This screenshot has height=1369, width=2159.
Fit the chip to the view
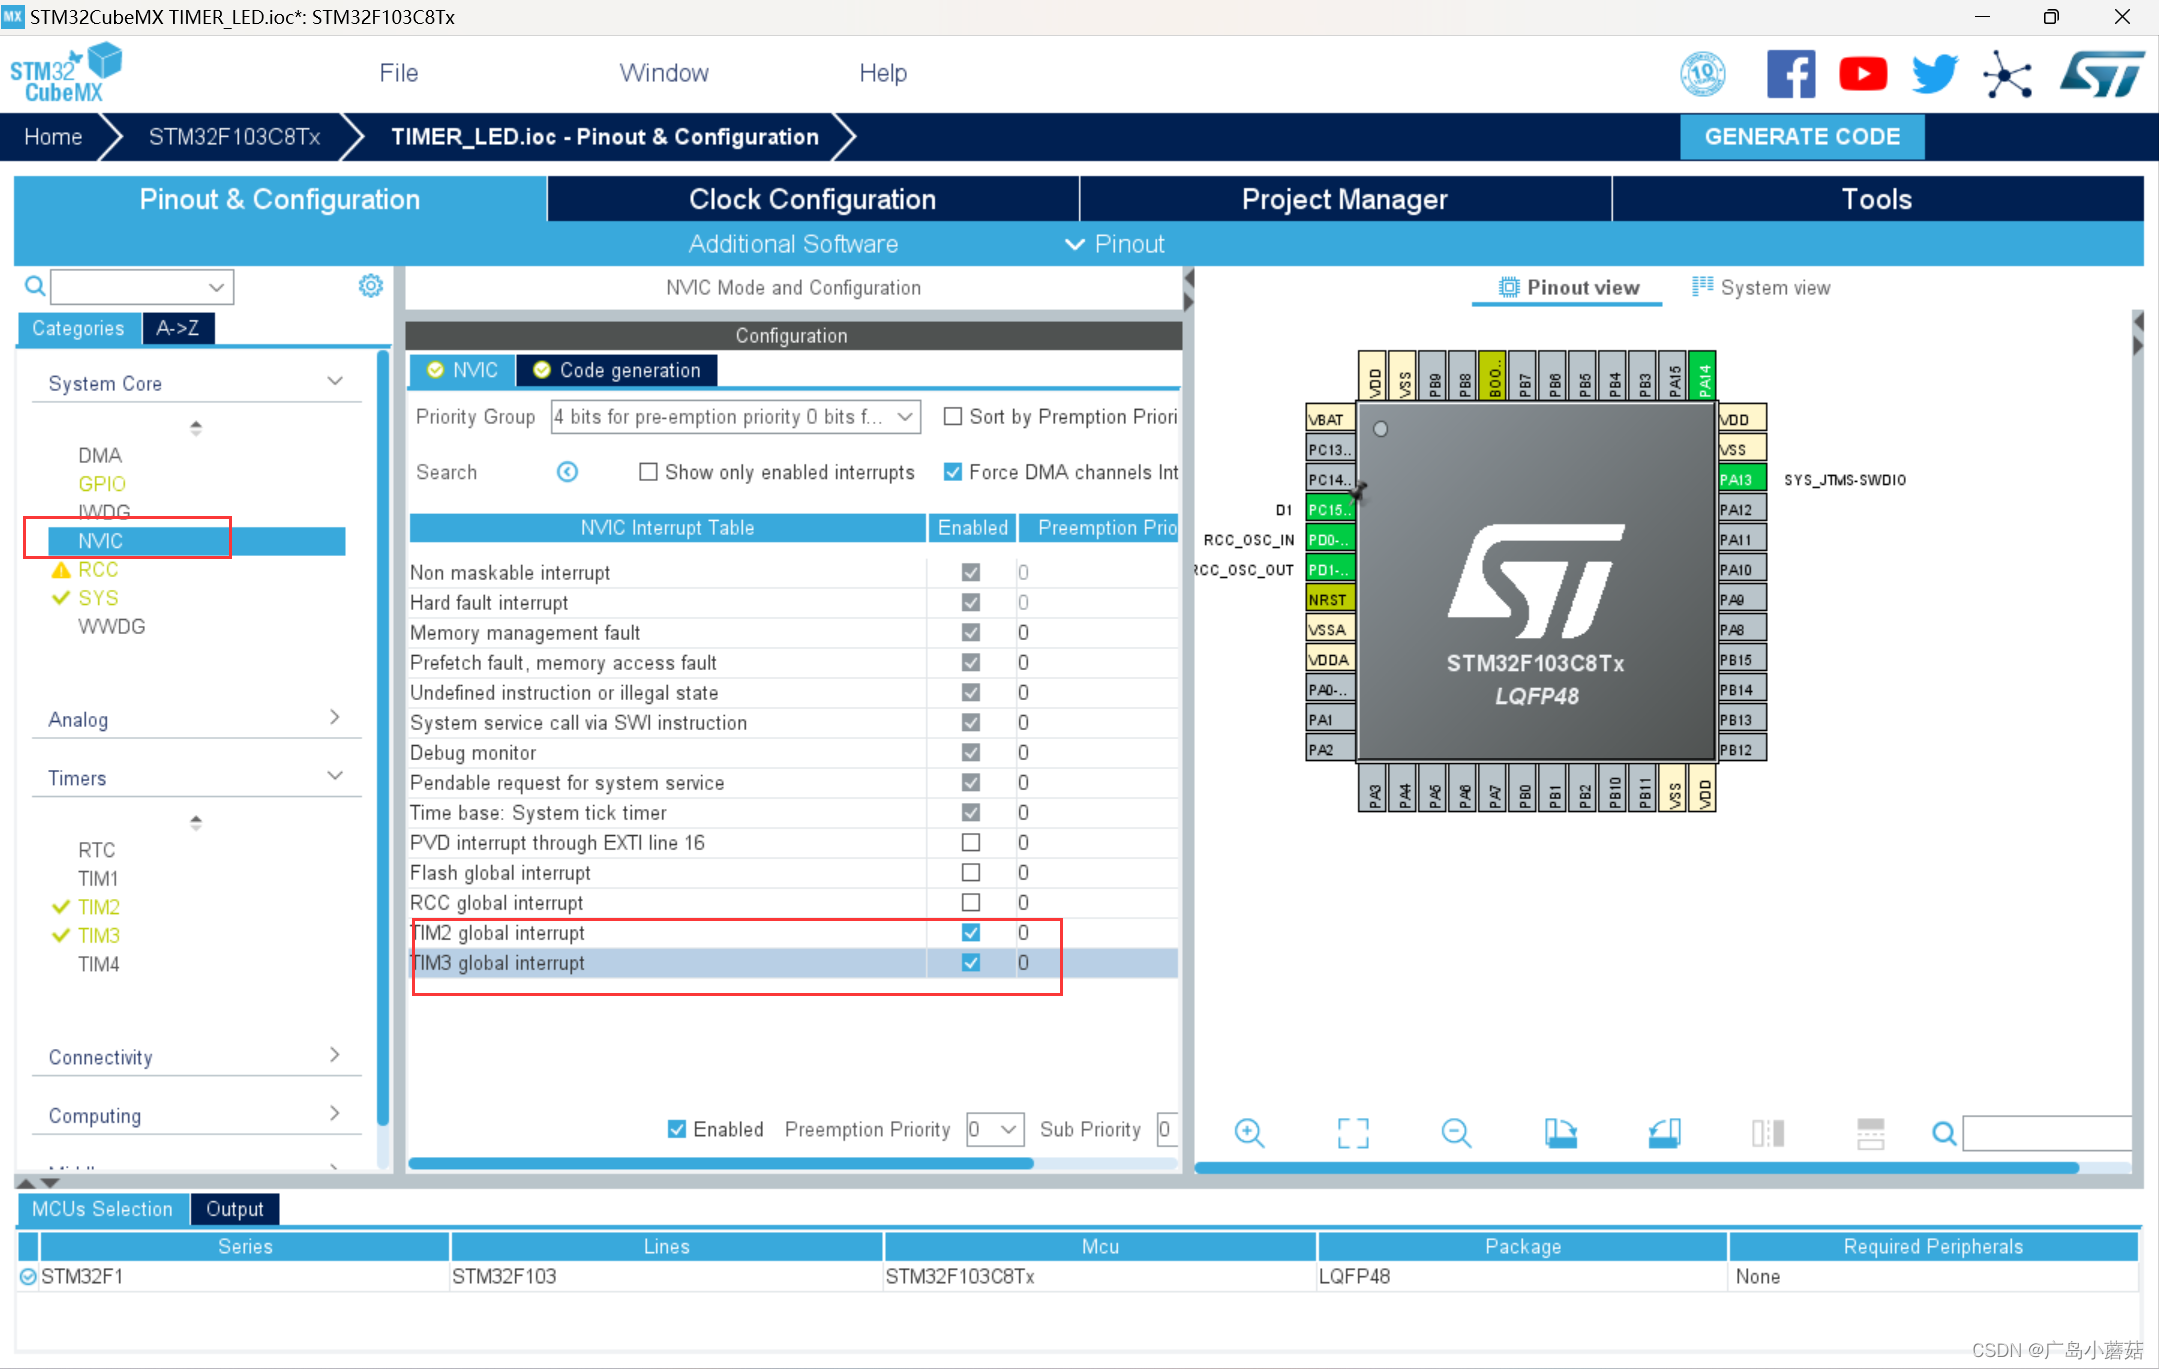[1353, 1133]
